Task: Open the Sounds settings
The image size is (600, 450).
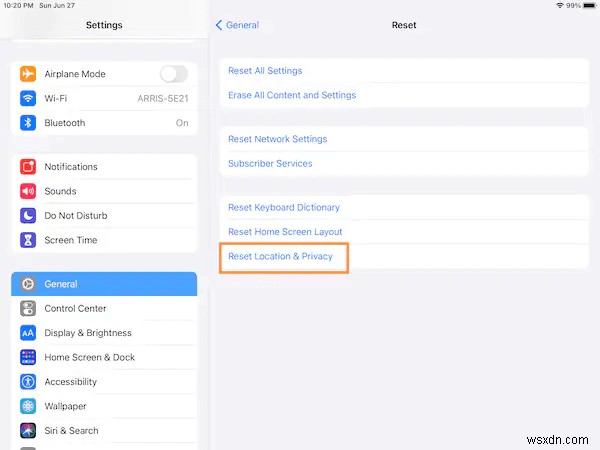Action: (104, 191)
